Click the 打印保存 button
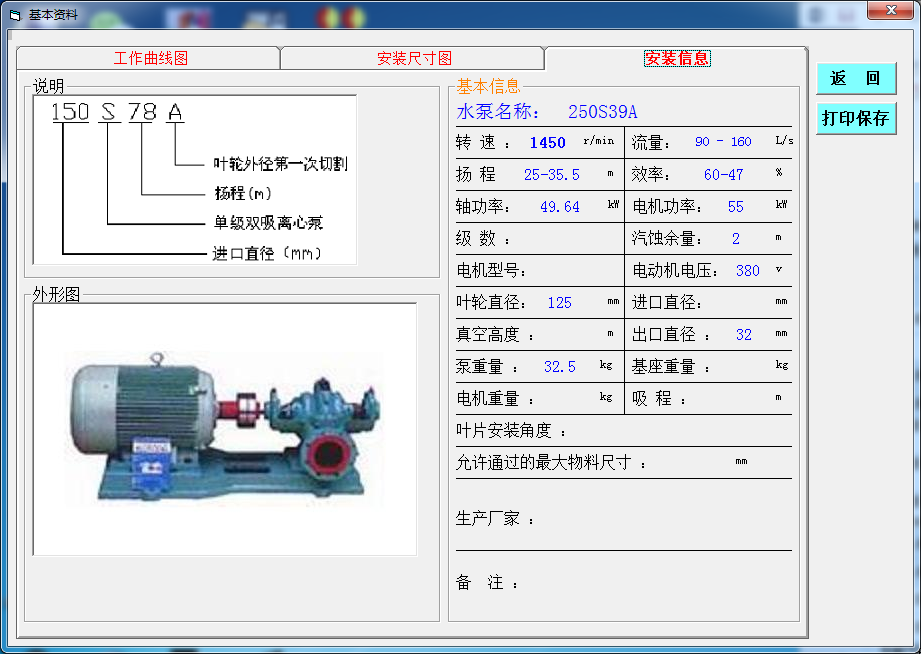Image resolution: width=921 pixels, height=654 pixels. point(856,118)
